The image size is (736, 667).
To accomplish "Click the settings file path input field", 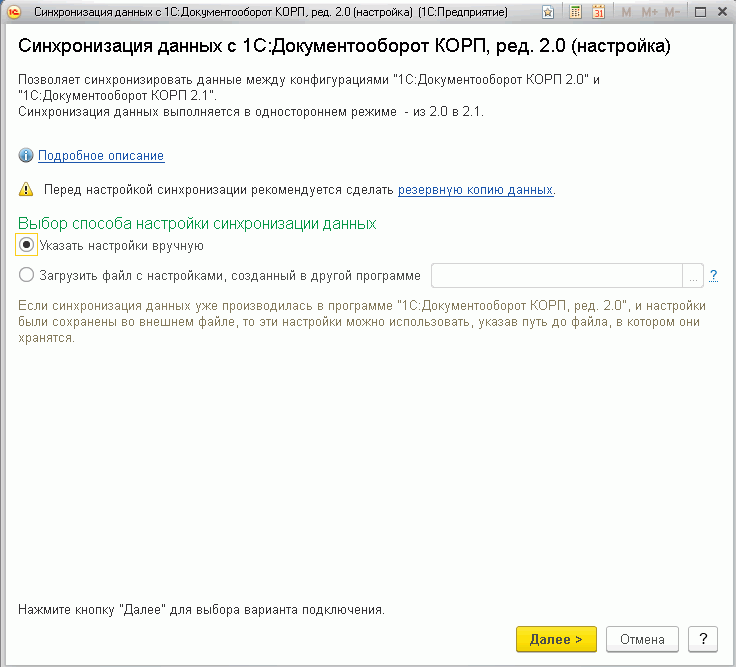I will [556, 275].
